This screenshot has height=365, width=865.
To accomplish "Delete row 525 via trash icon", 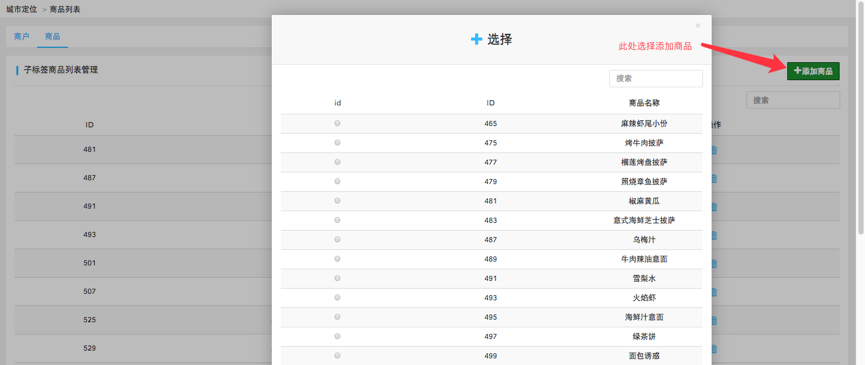I will click(x=713, y=320).
